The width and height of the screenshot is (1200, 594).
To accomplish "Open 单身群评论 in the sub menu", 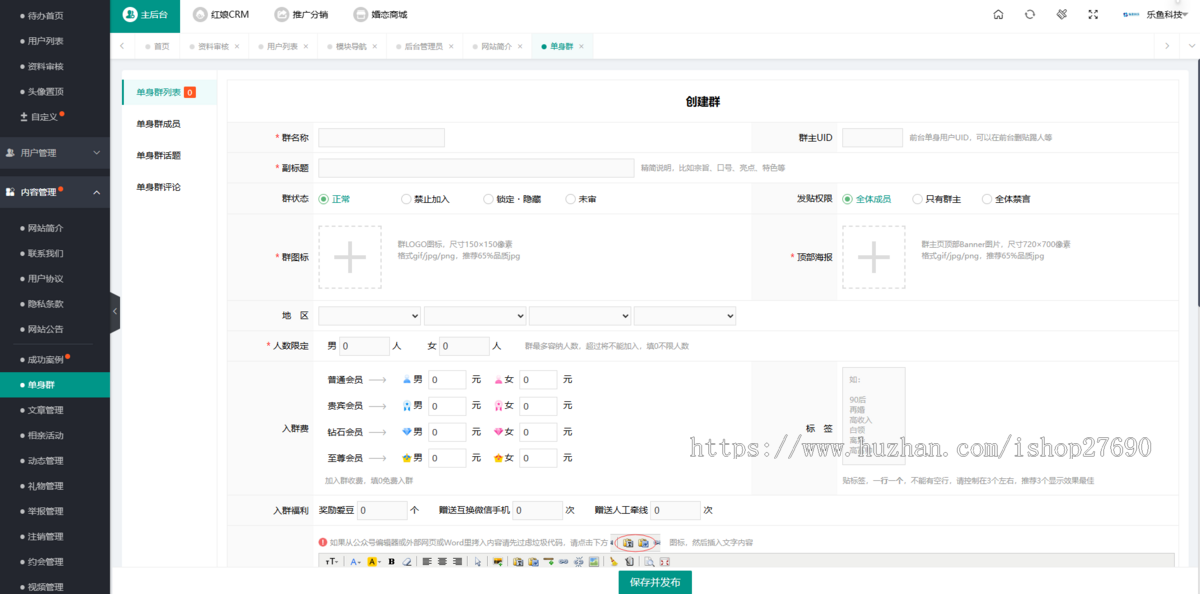I will [159, 187].
